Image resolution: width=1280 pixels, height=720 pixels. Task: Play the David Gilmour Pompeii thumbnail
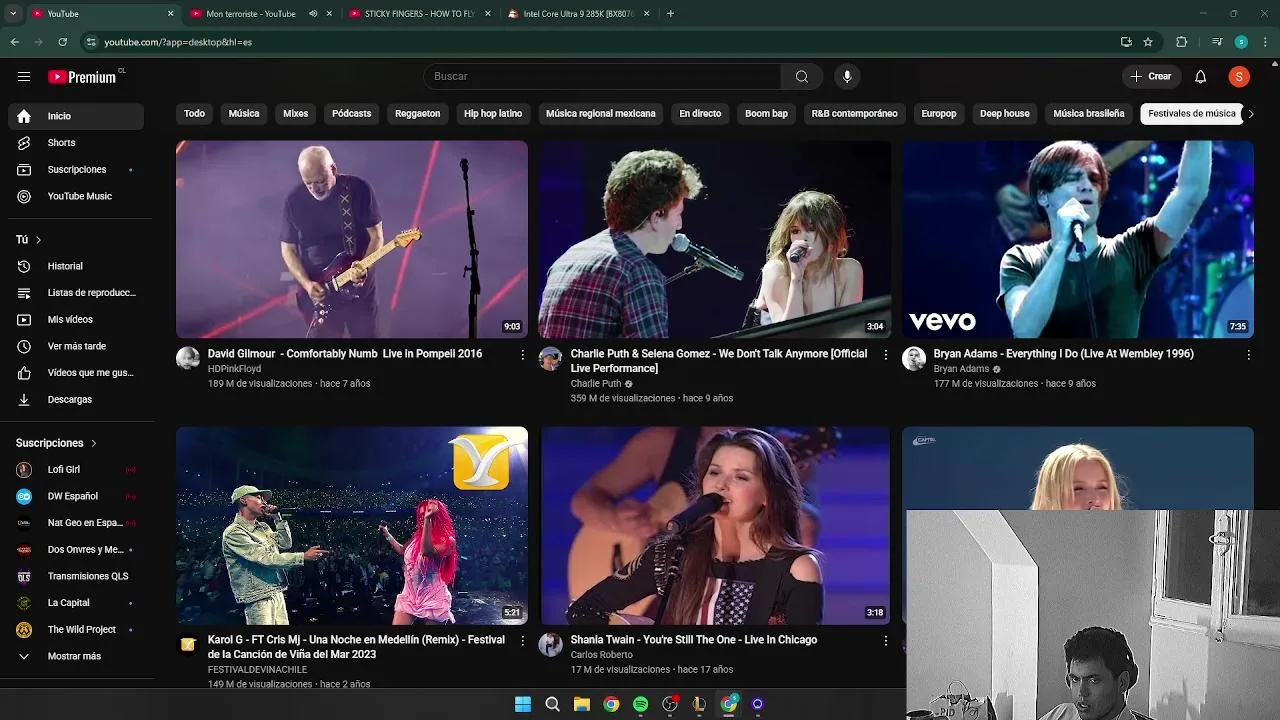(352, 239)
